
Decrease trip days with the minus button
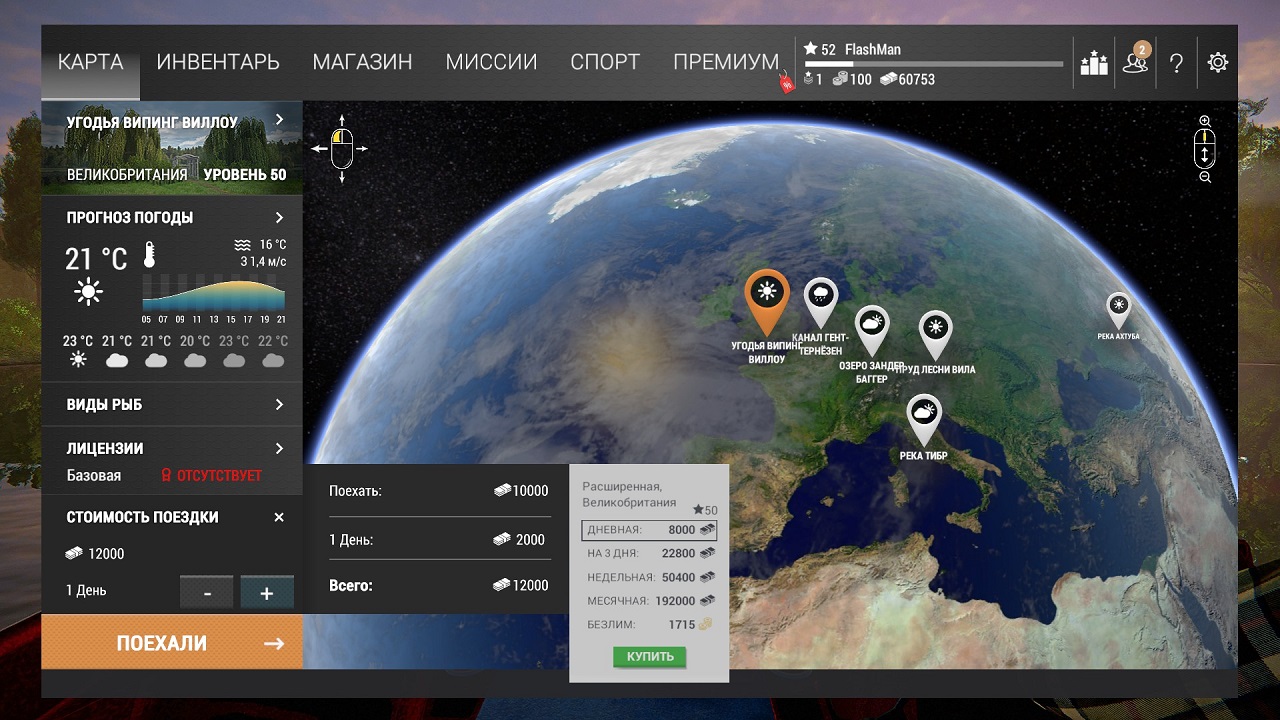[x=207, y=593]
